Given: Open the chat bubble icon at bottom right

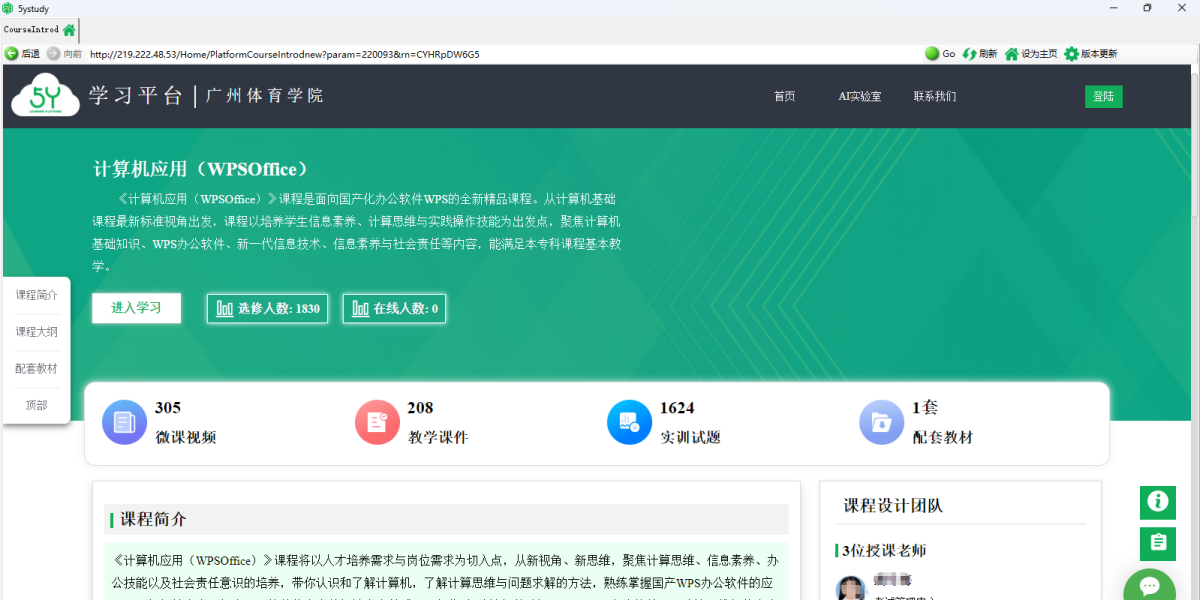Looking at the screenshot, I should coord(1148,585).
